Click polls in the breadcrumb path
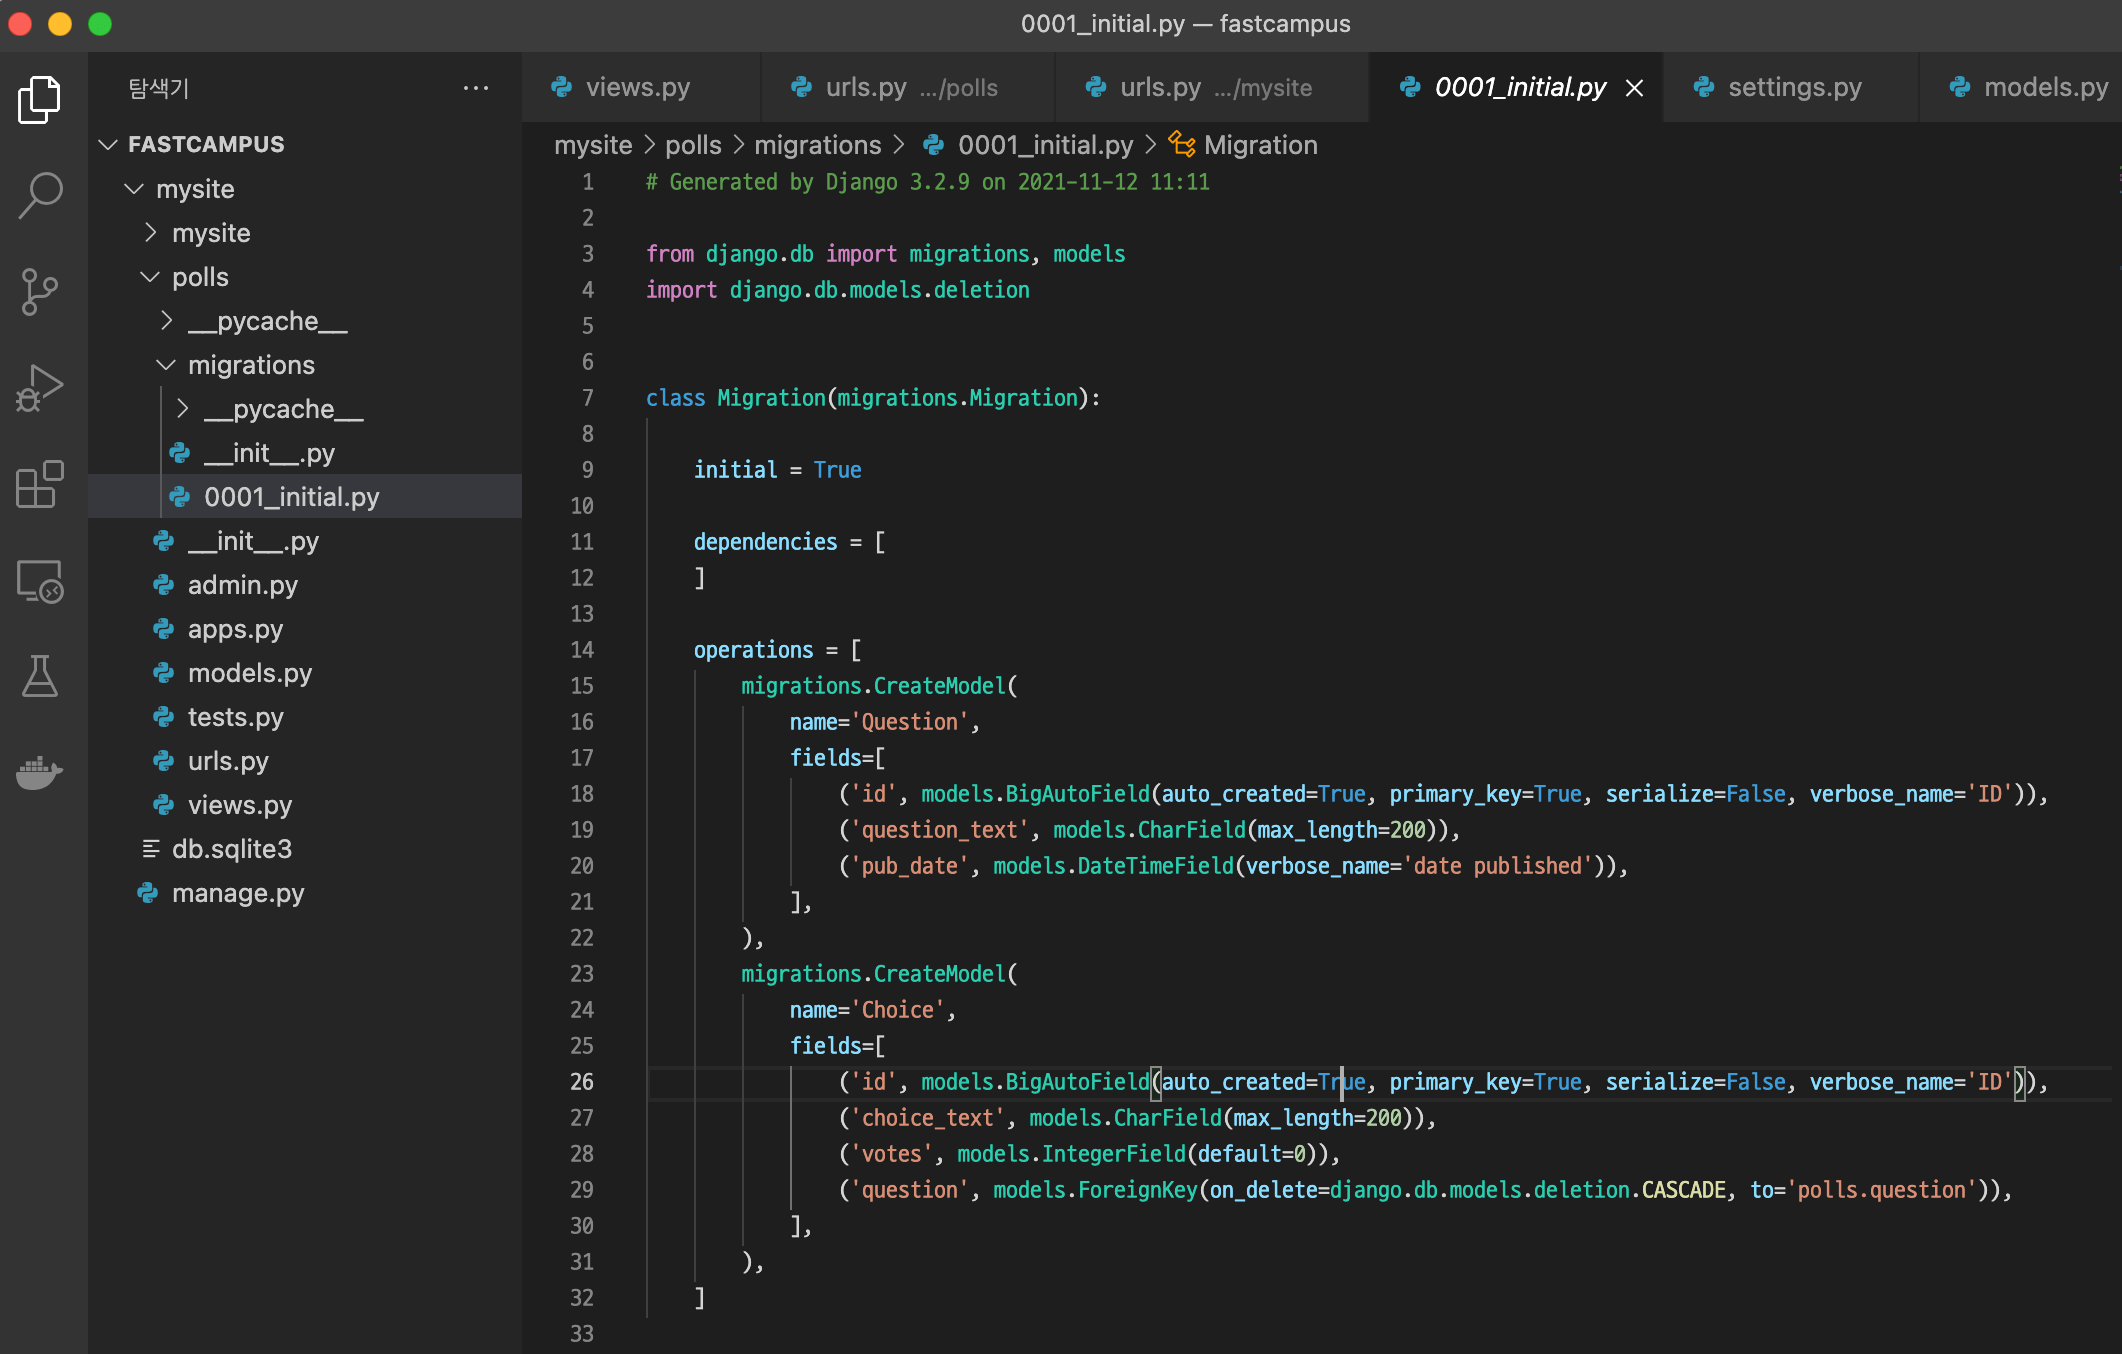This screenshot has width=2122, height=1354. click(x=692, y=146)
